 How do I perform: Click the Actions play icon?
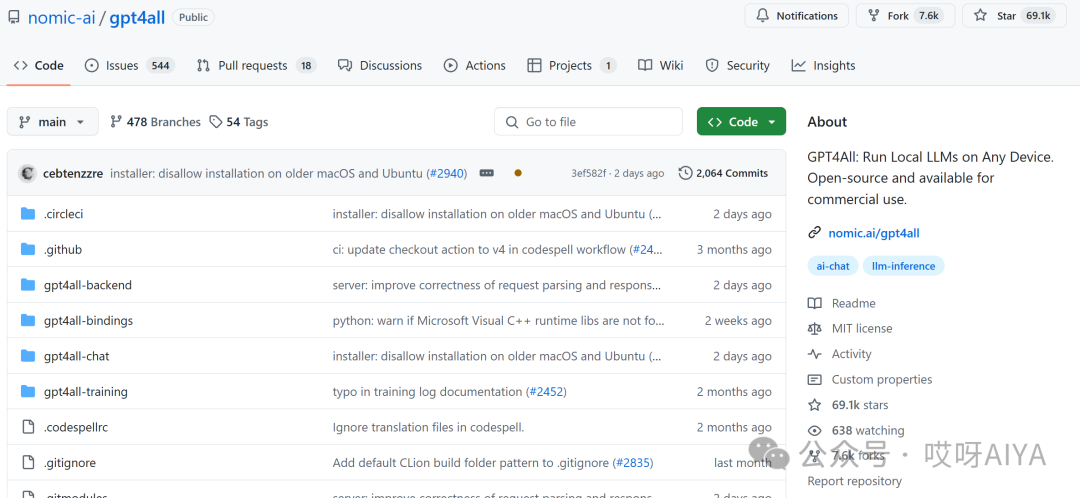click(450, 65)
